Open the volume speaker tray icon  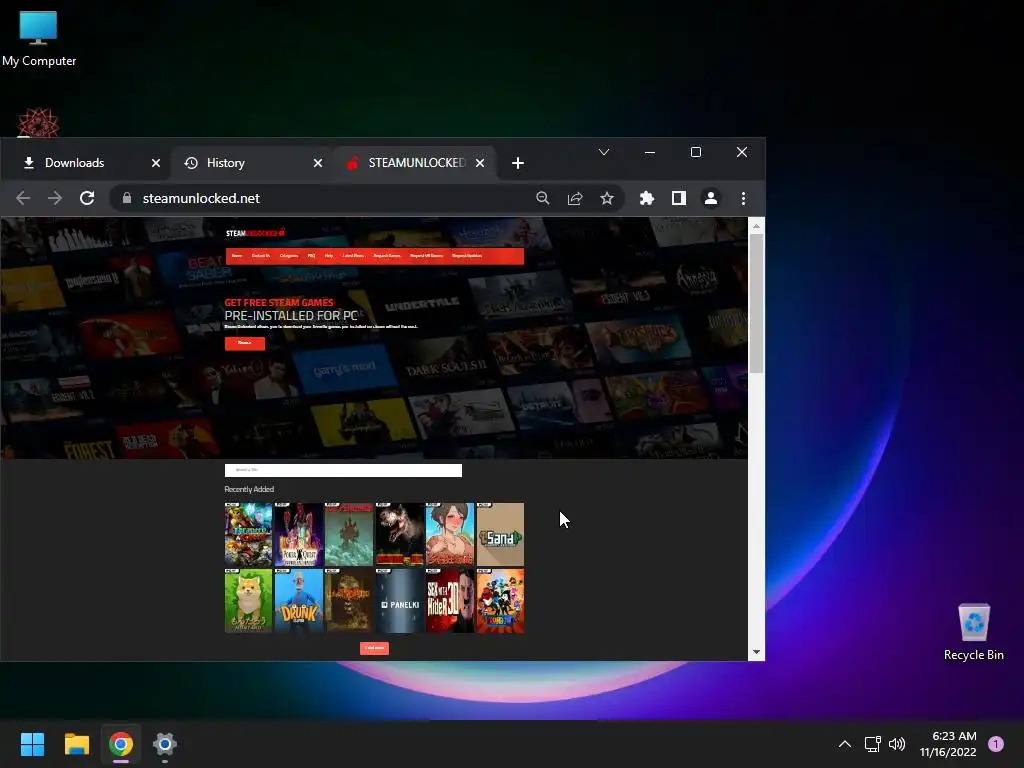897,744
